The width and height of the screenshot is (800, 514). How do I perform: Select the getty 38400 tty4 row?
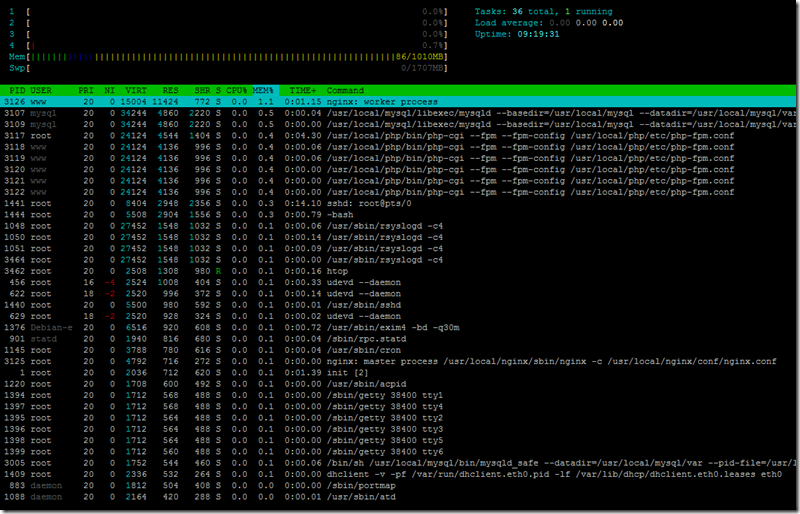[398, 407]
